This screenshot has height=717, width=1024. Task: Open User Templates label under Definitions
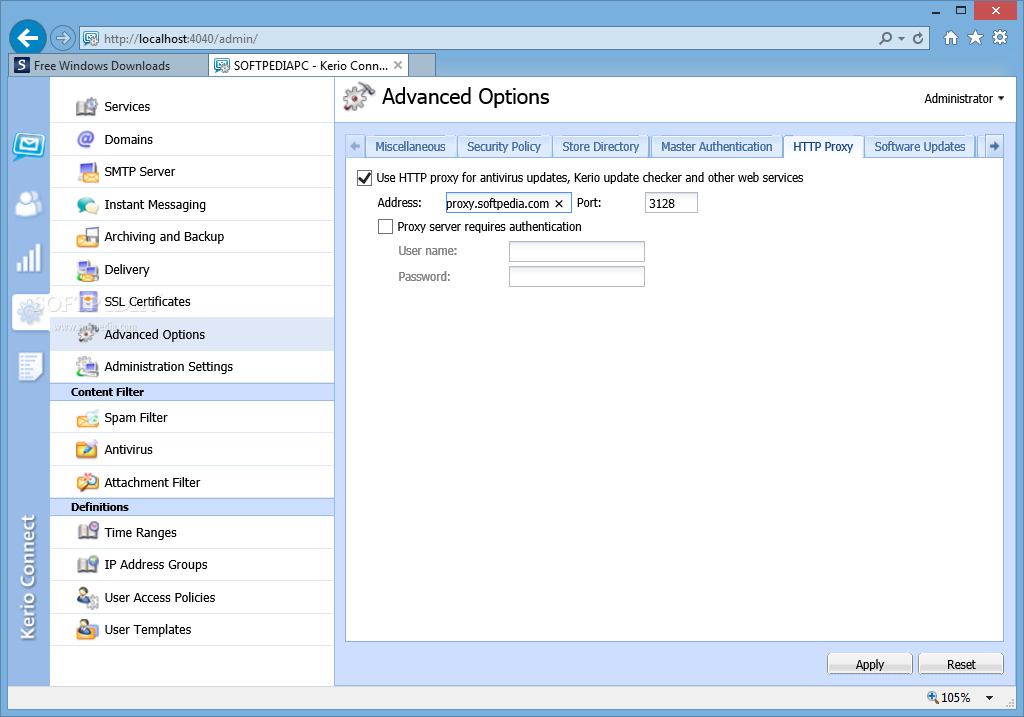(148, 629)
